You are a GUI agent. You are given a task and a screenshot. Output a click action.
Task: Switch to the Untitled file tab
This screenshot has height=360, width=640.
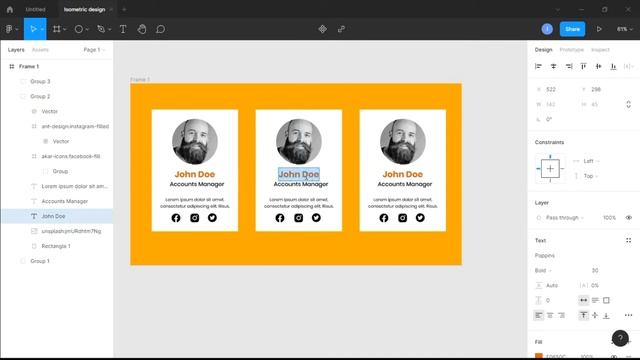coord(36,9)
